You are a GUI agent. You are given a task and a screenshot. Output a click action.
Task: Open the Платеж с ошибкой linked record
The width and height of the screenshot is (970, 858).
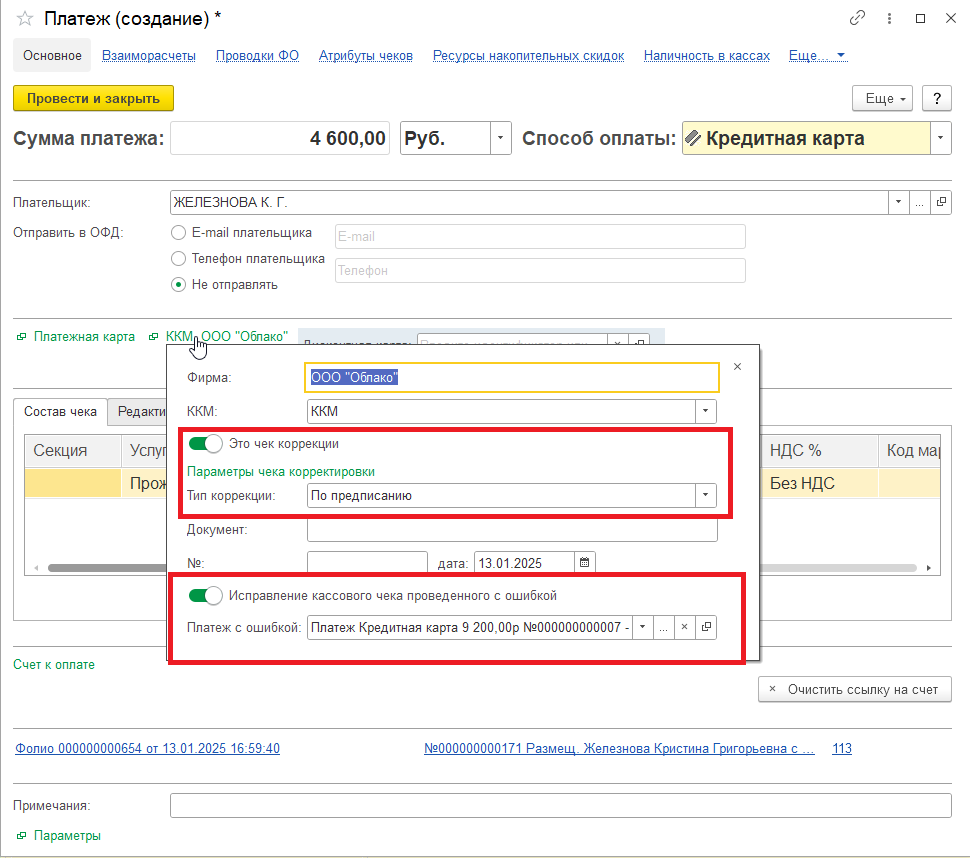click(x=706, y=627)
